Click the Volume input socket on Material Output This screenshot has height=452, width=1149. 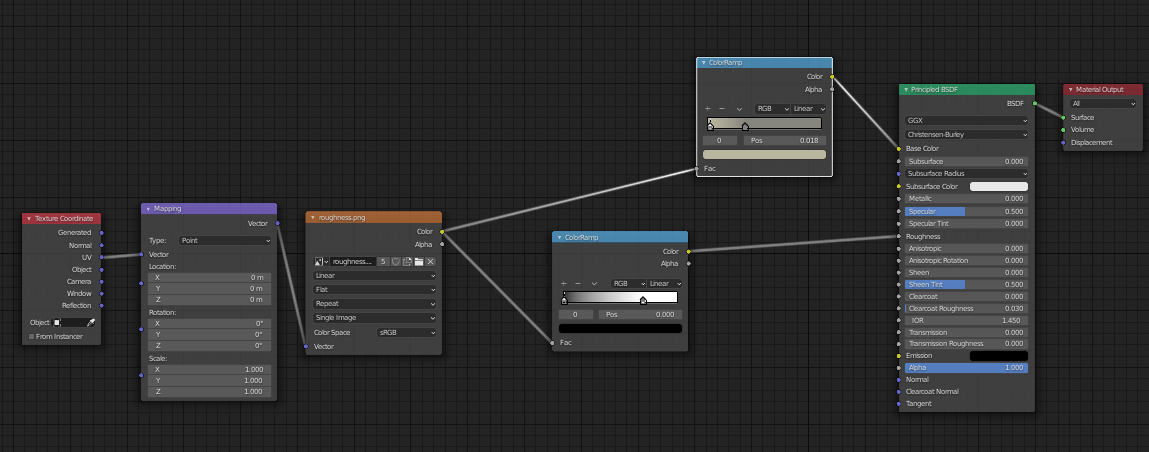pyautogui.click(x=1063, y=130)
